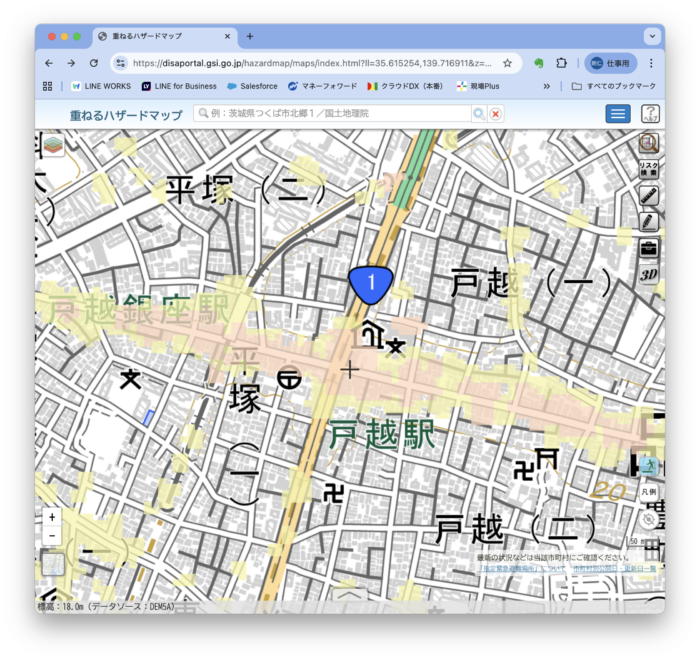The width and height of the screenshot is (700, 660).
Task: Open the Salesforce bookmark
Action: pyautogui.click(x=252, y=86)
